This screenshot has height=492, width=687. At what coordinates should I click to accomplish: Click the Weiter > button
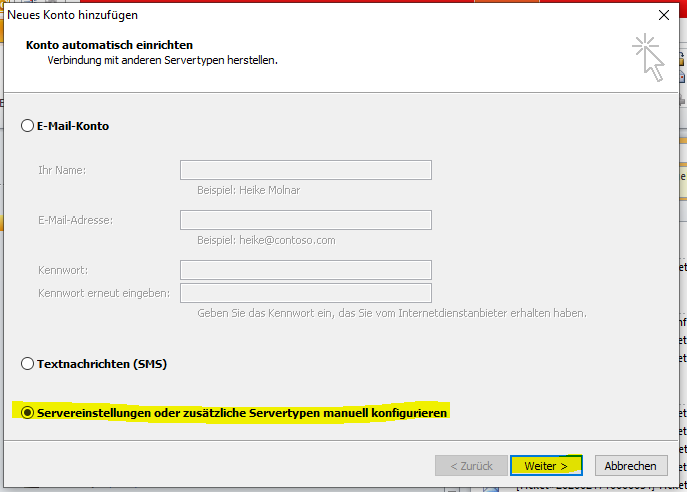tap(546, 466)
